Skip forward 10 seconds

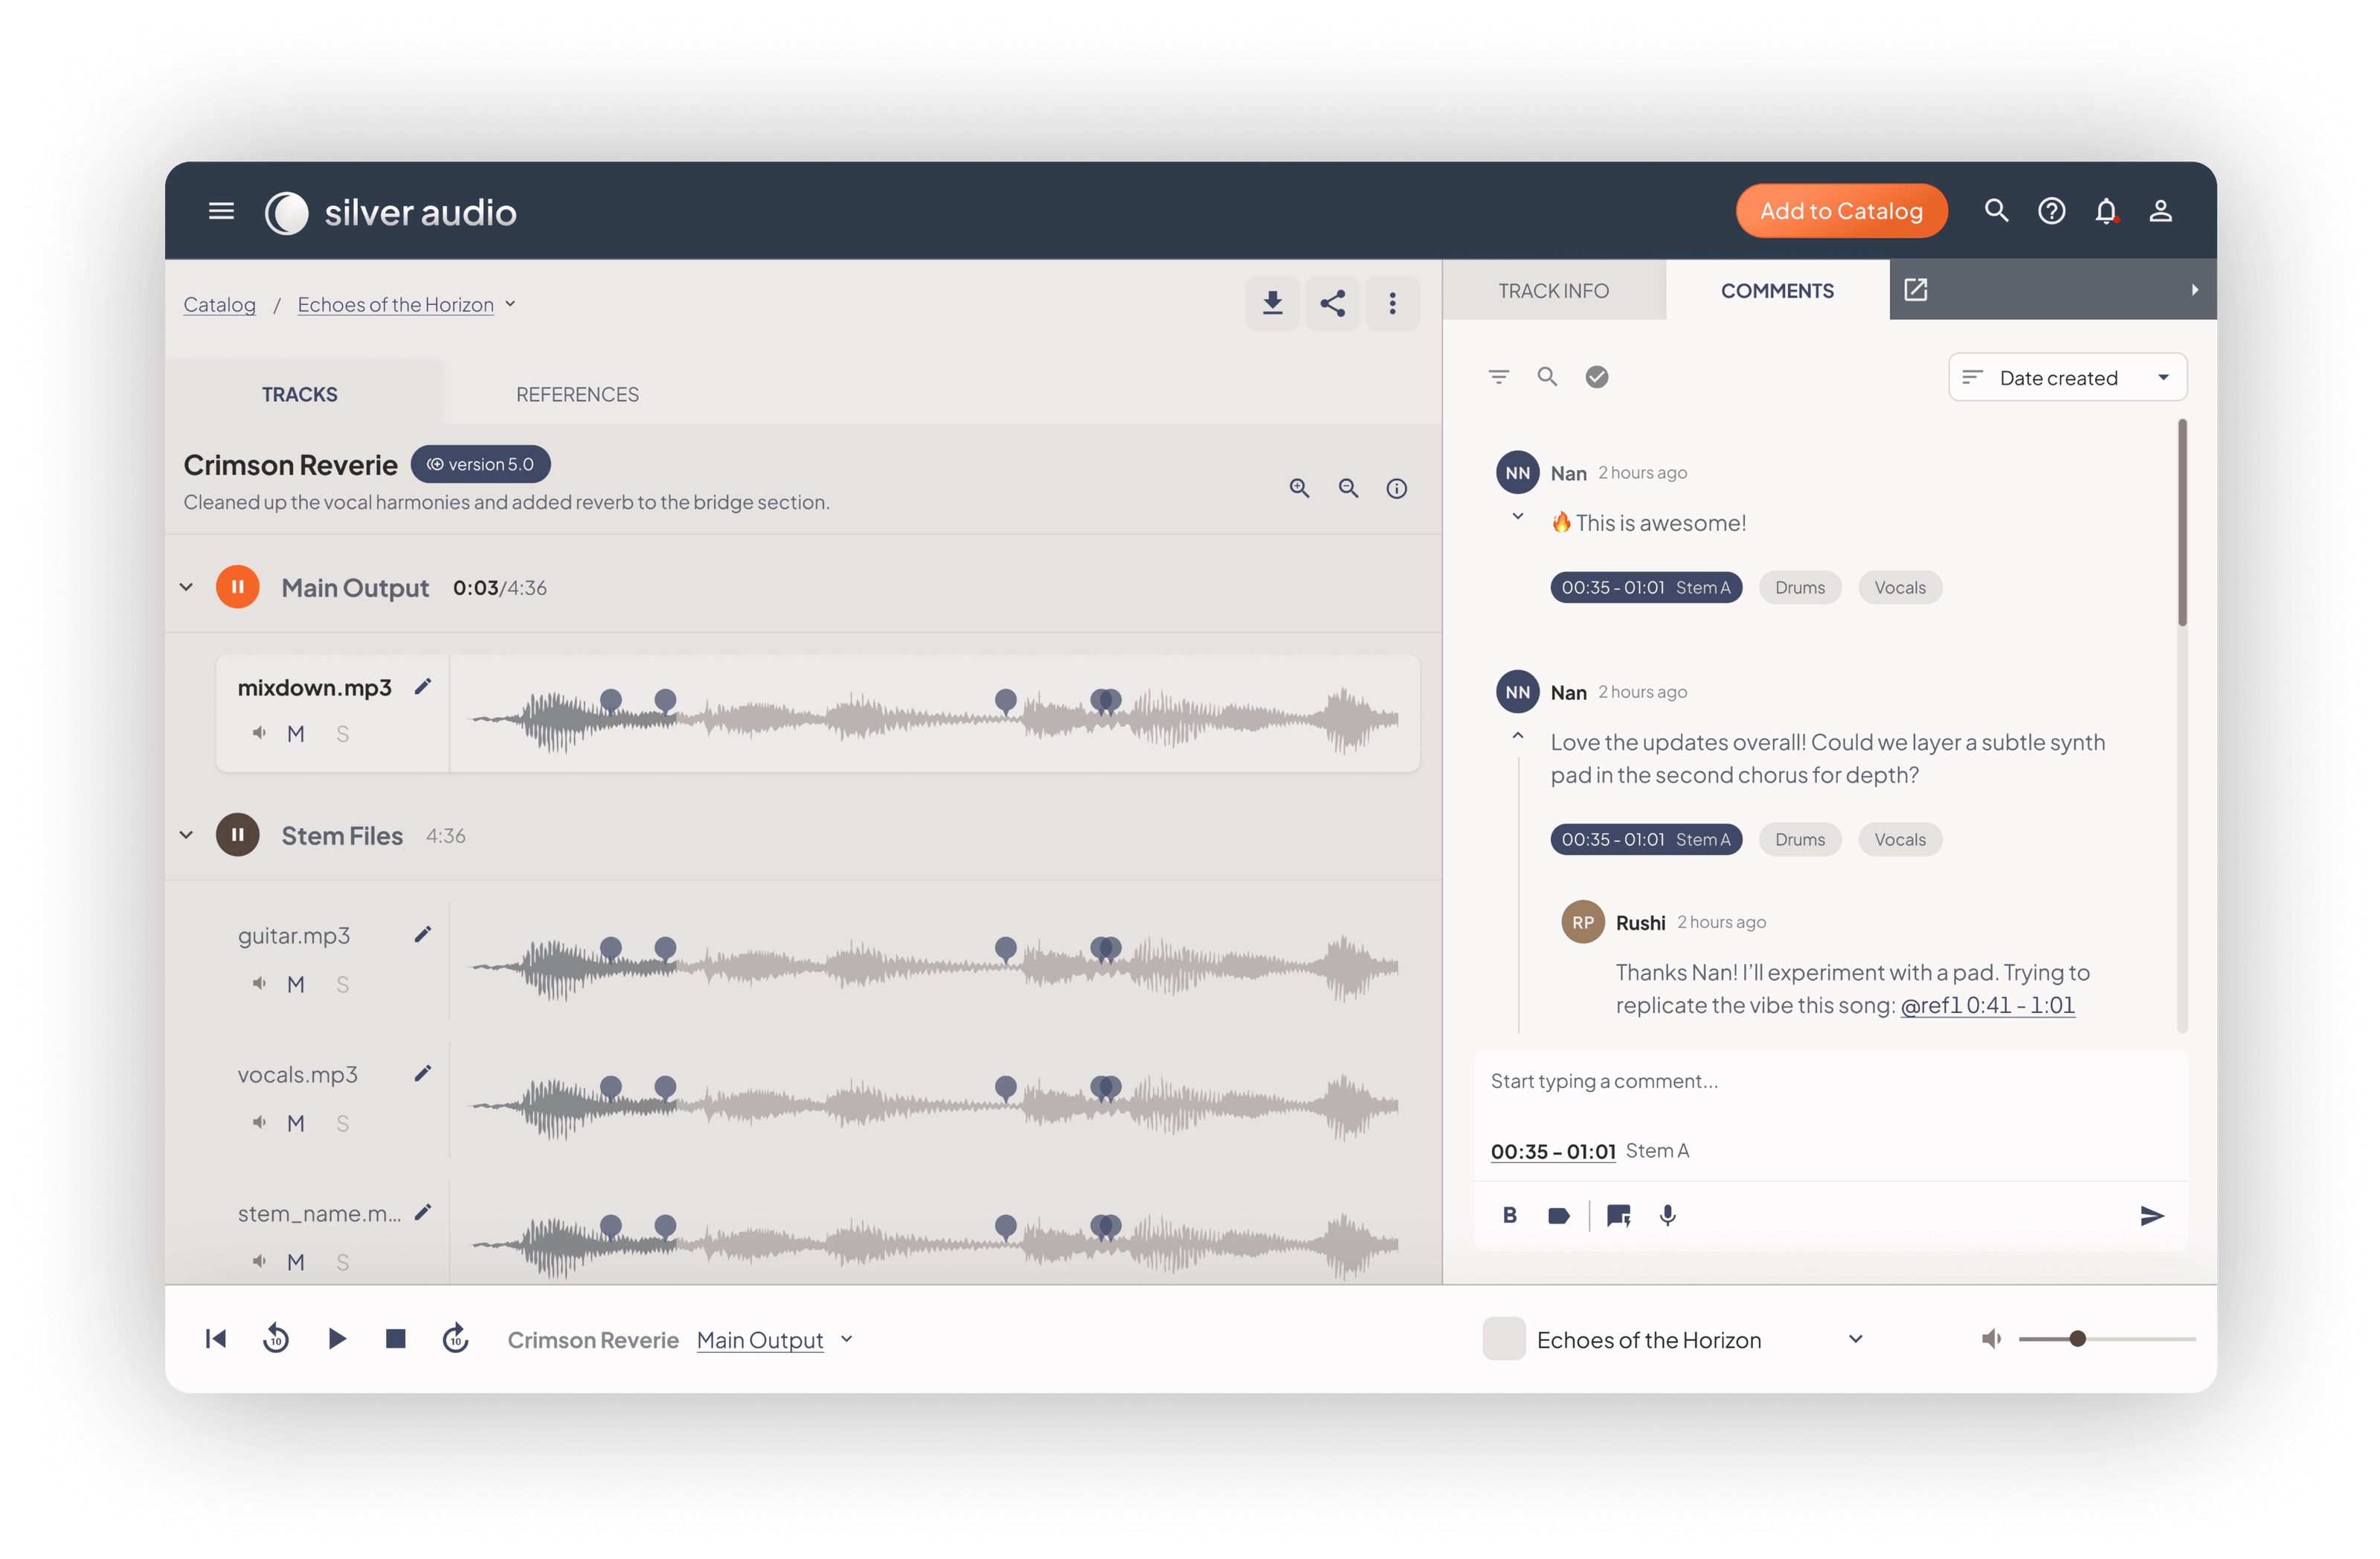click(455, 1339)
